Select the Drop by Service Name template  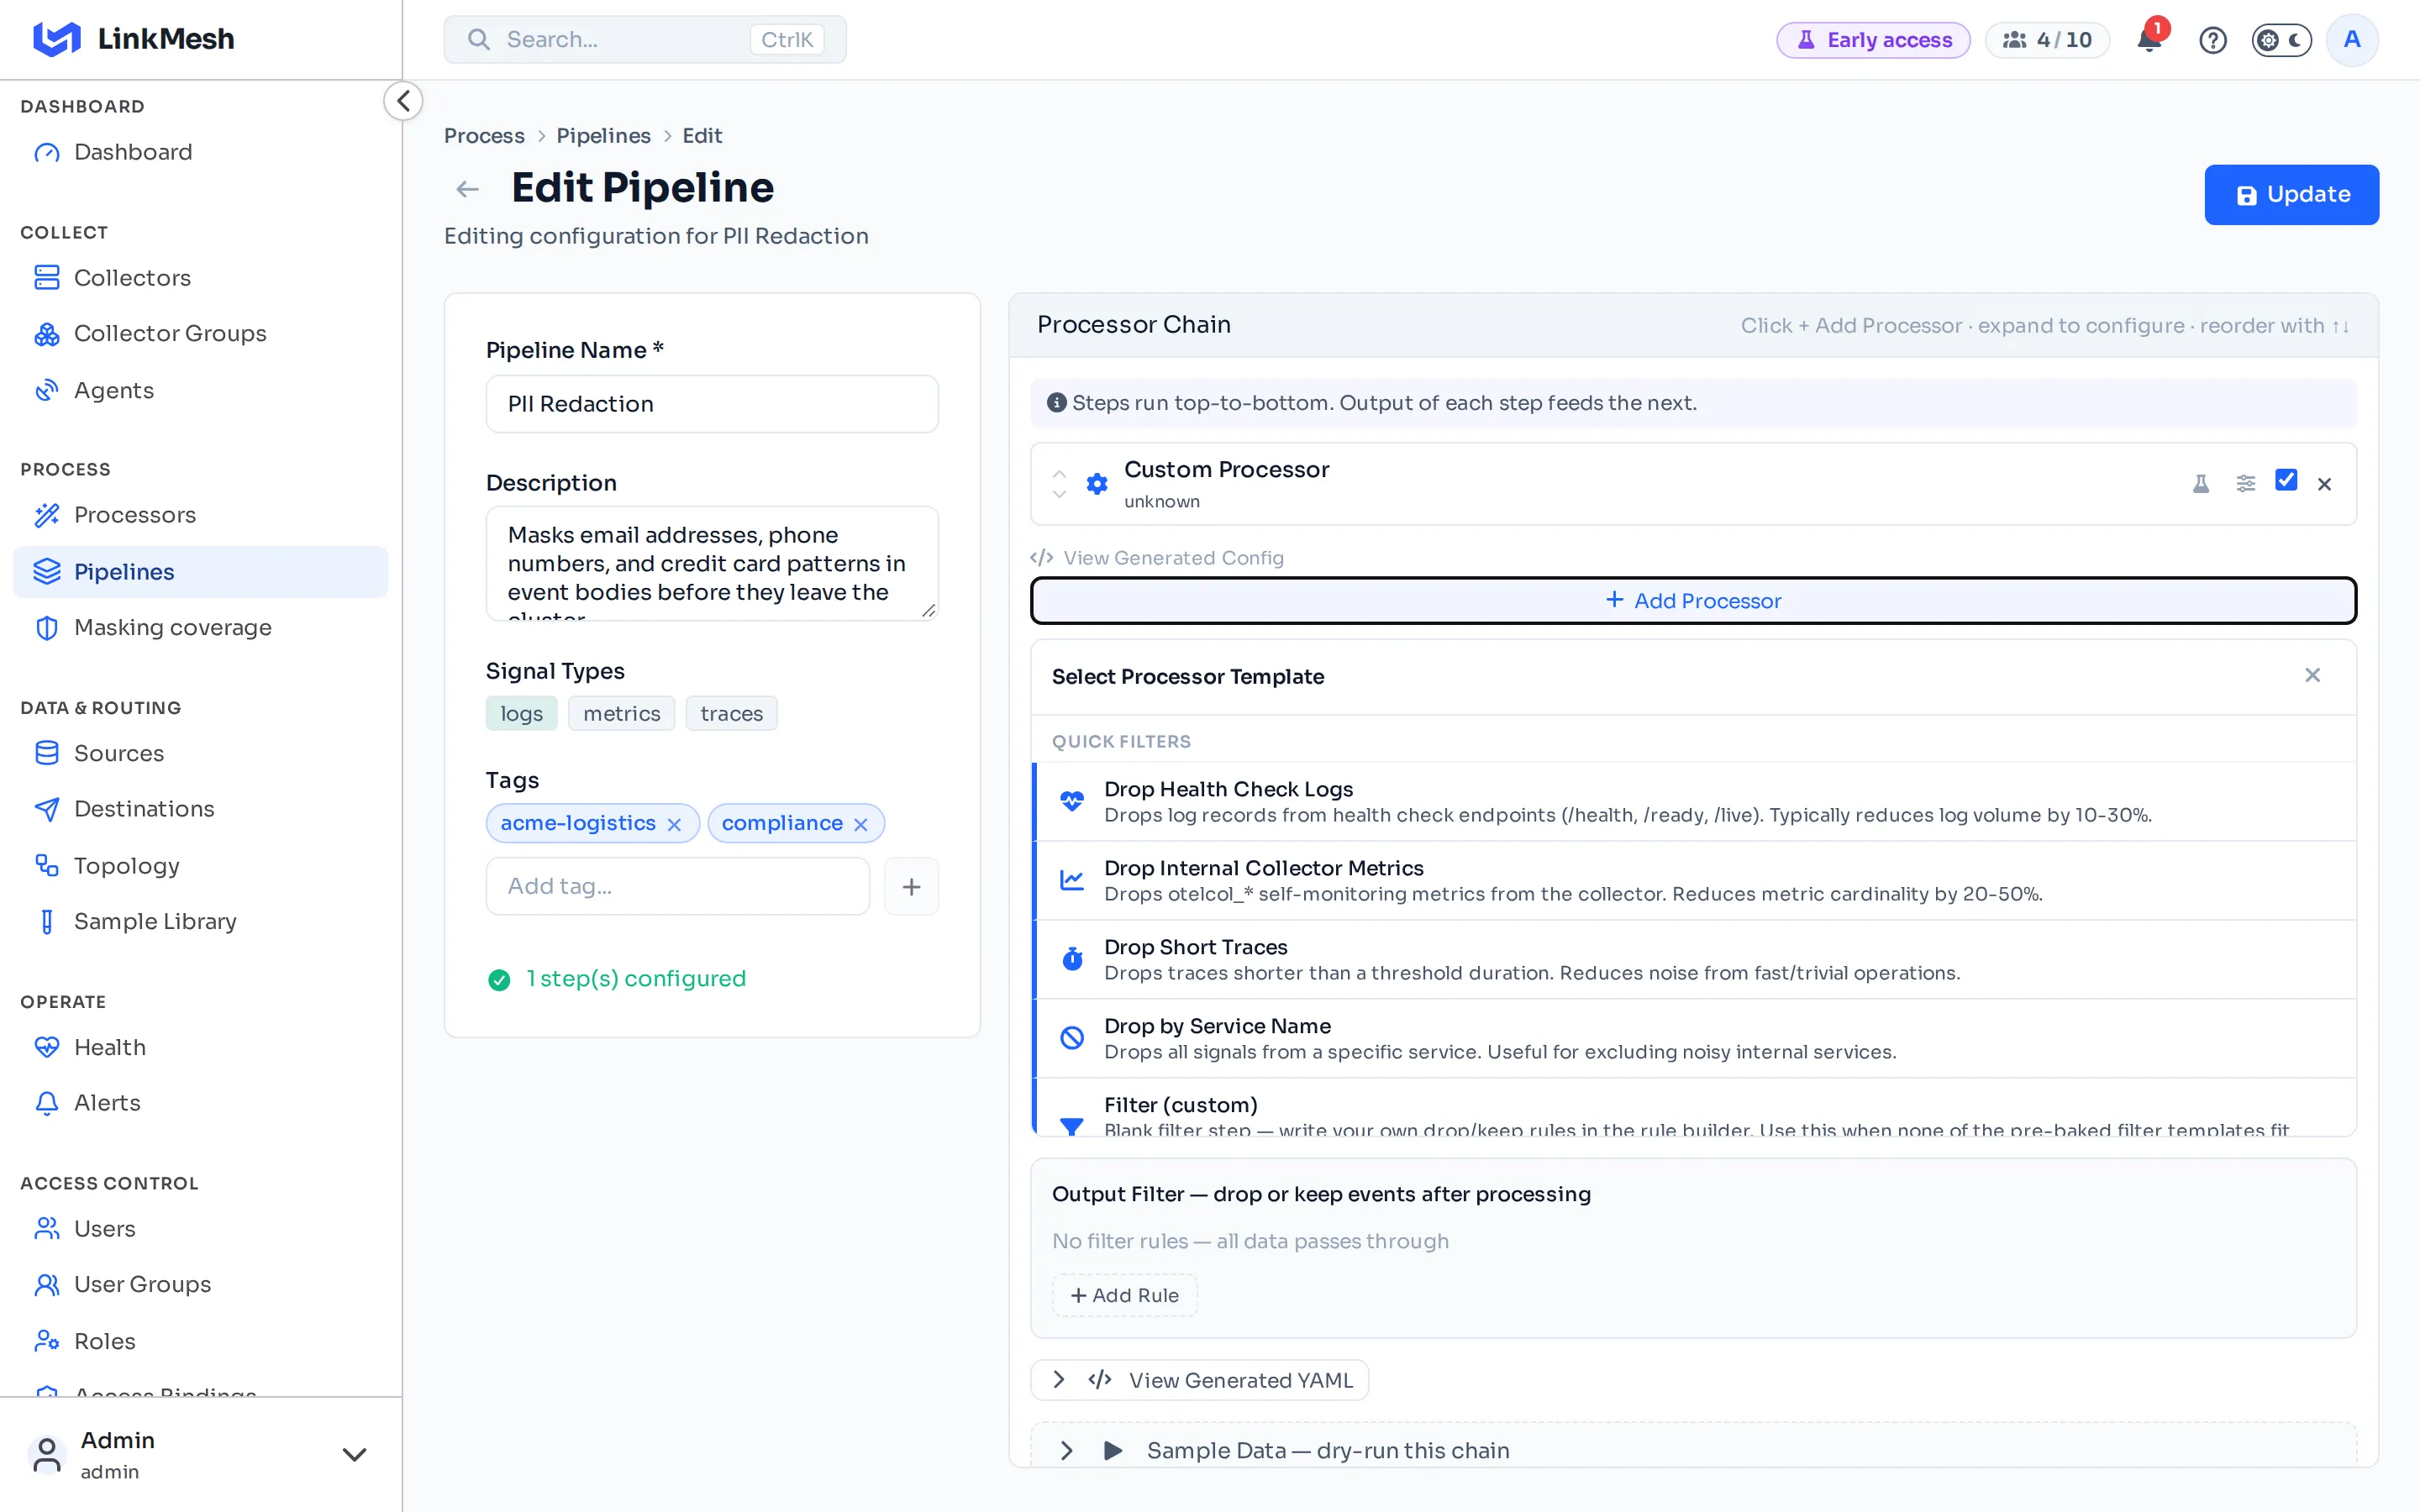point(1695,1038)
